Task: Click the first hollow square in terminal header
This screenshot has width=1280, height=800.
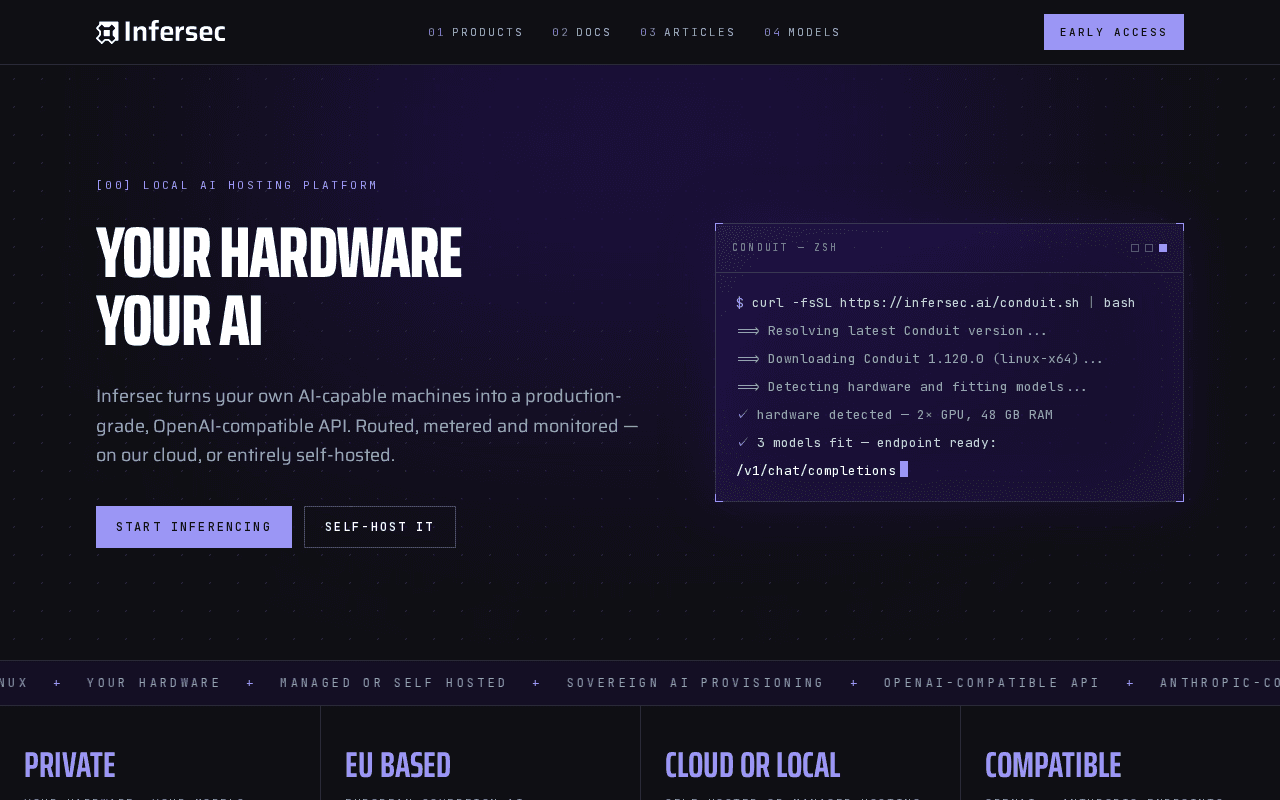Action: point(1135,248)
